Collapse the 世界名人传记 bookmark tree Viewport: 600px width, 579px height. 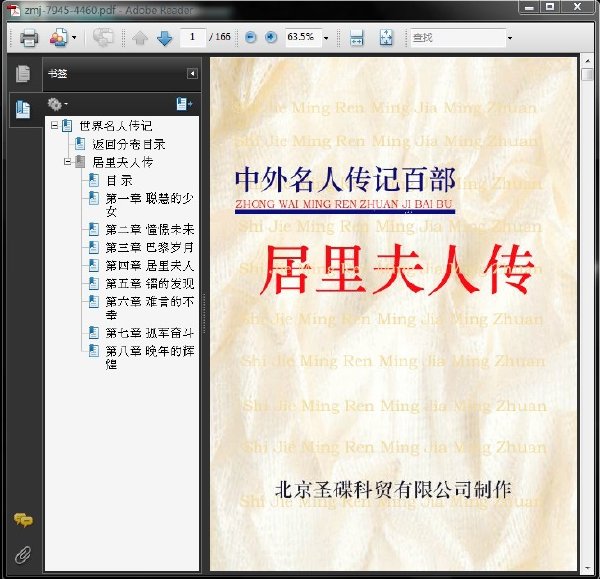pyautogui.click(x=55, y=126)
